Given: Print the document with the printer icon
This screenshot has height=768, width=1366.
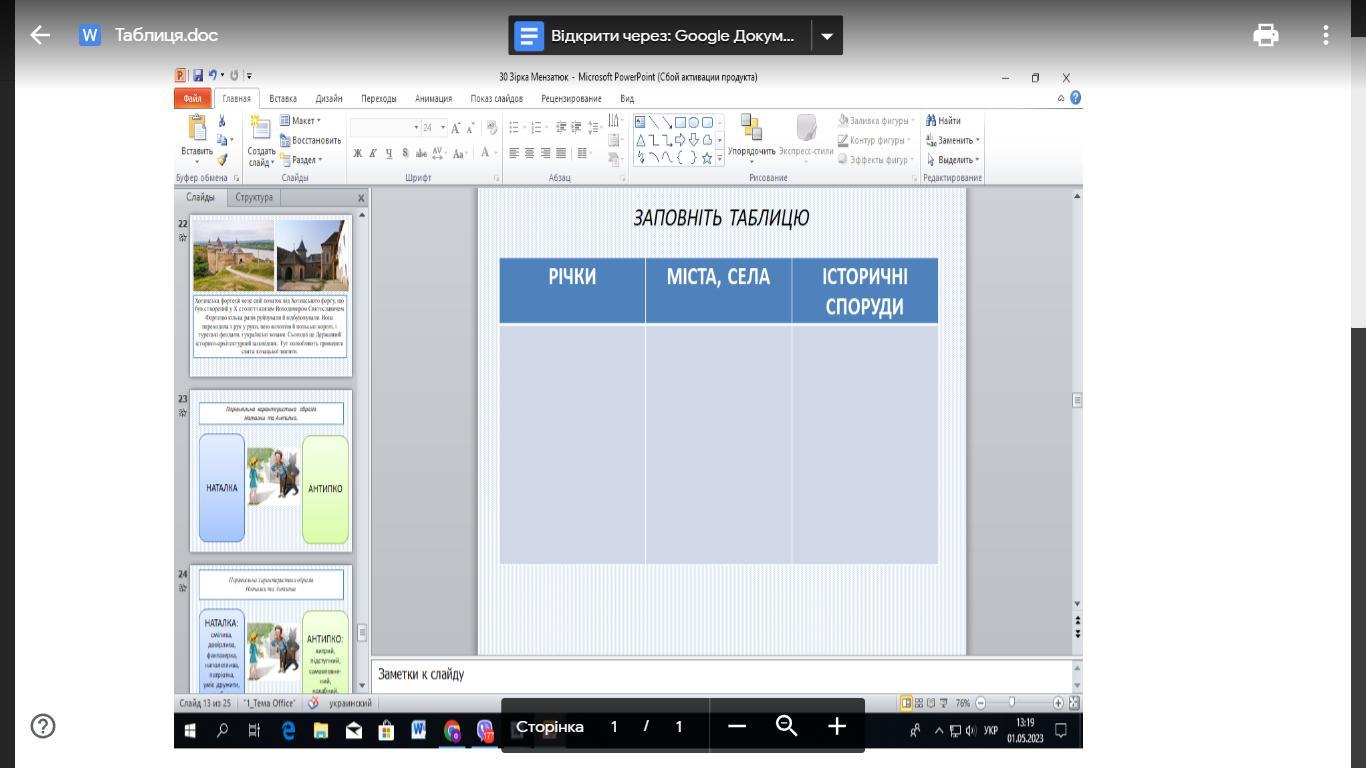Looking at the screenshot, I should click(x=1266, y=35).
